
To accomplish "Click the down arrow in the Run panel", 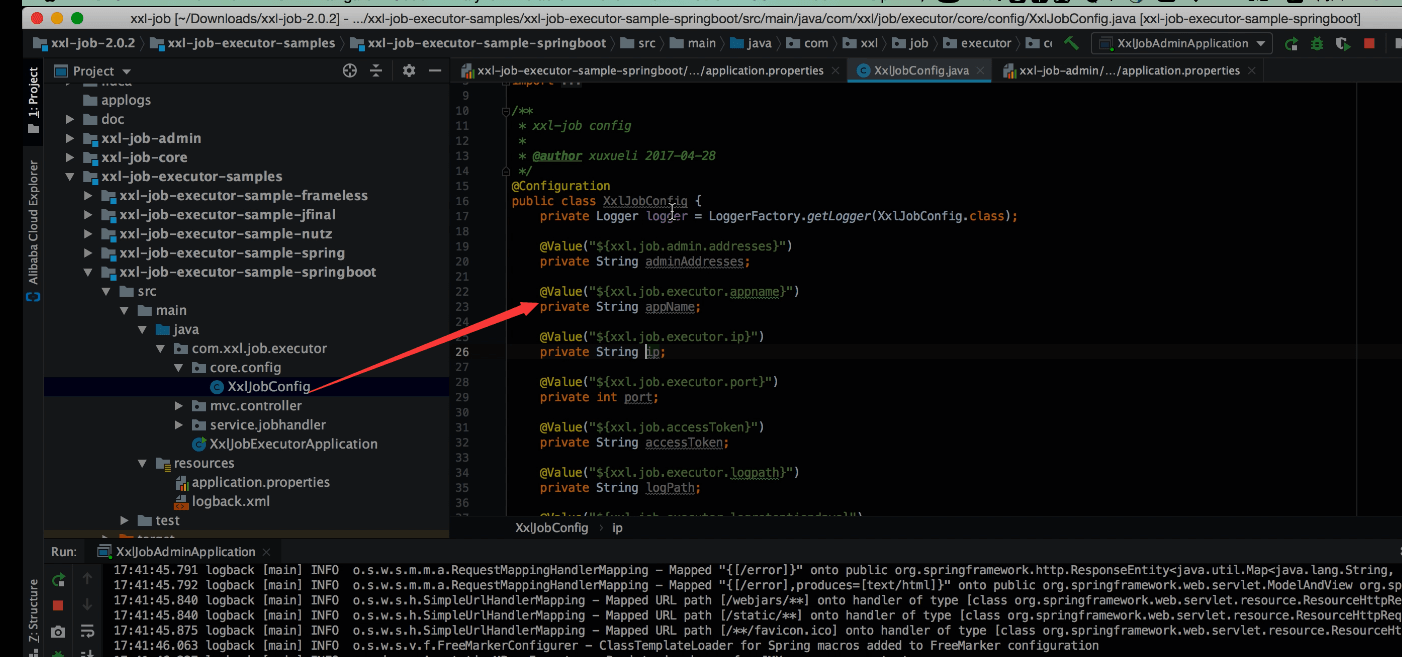I will 87,606.
